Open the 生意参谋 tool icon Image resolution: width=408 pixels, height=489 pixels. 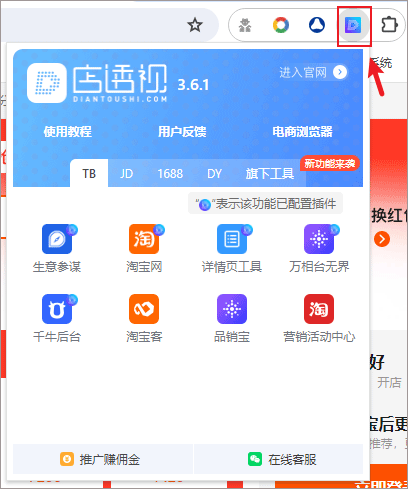(57, 239)
